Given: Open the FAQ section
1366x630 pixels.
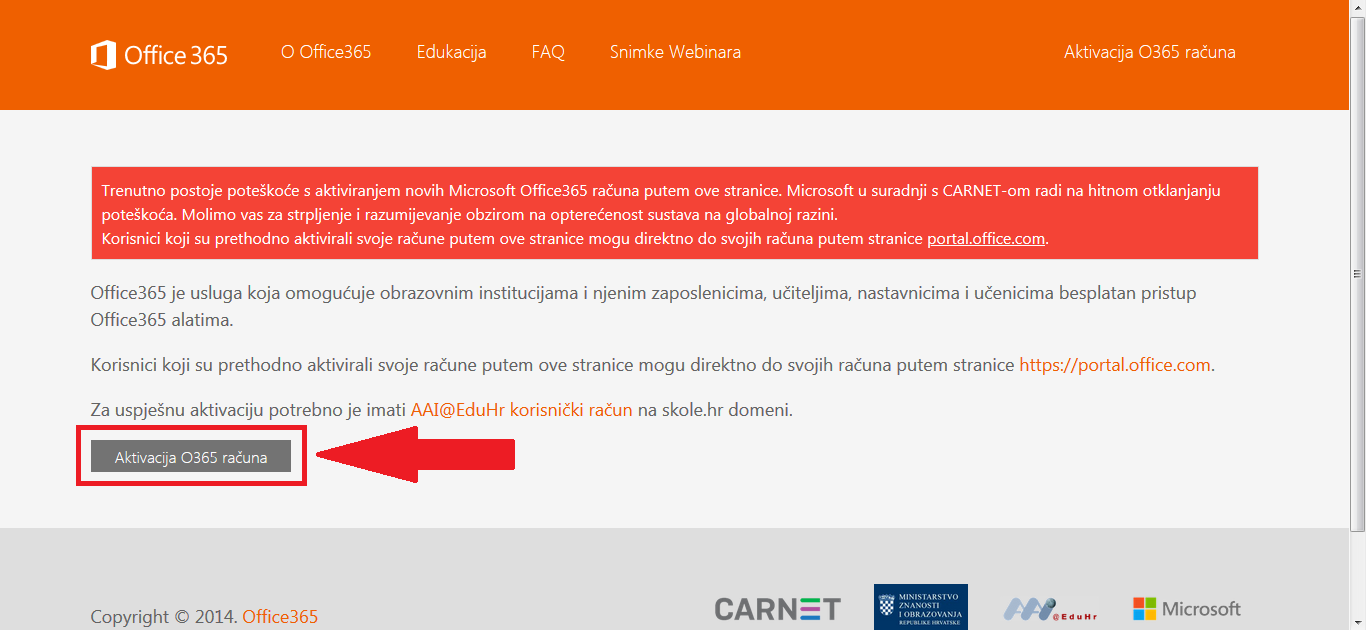Looking at the screenshot, I should (548, 52).
